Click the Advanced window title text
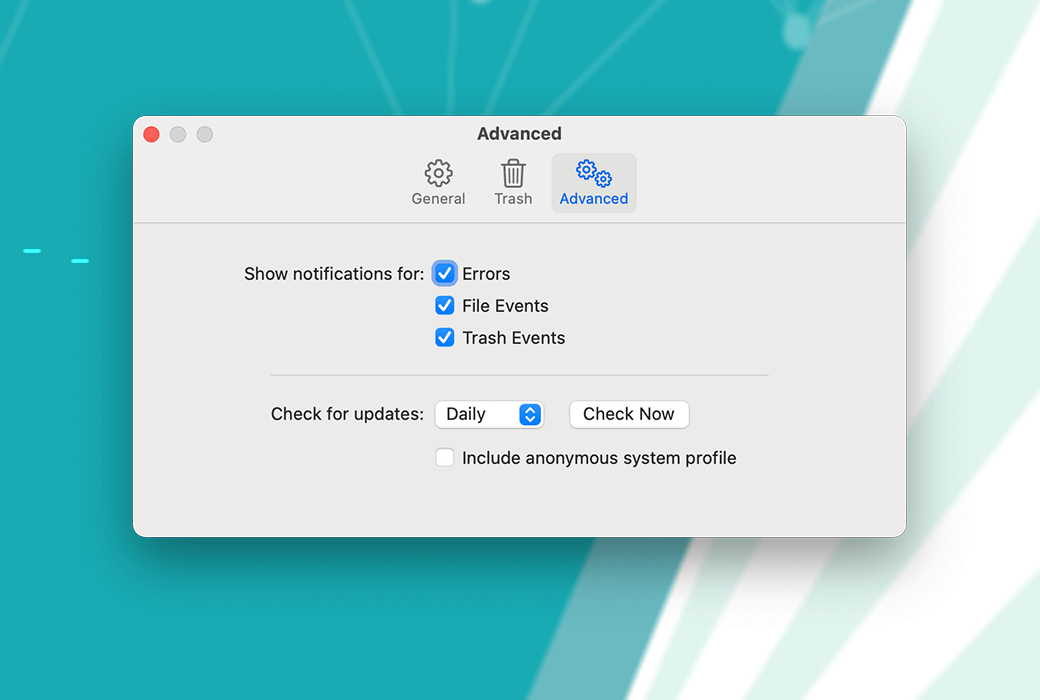 coord(519,134)
